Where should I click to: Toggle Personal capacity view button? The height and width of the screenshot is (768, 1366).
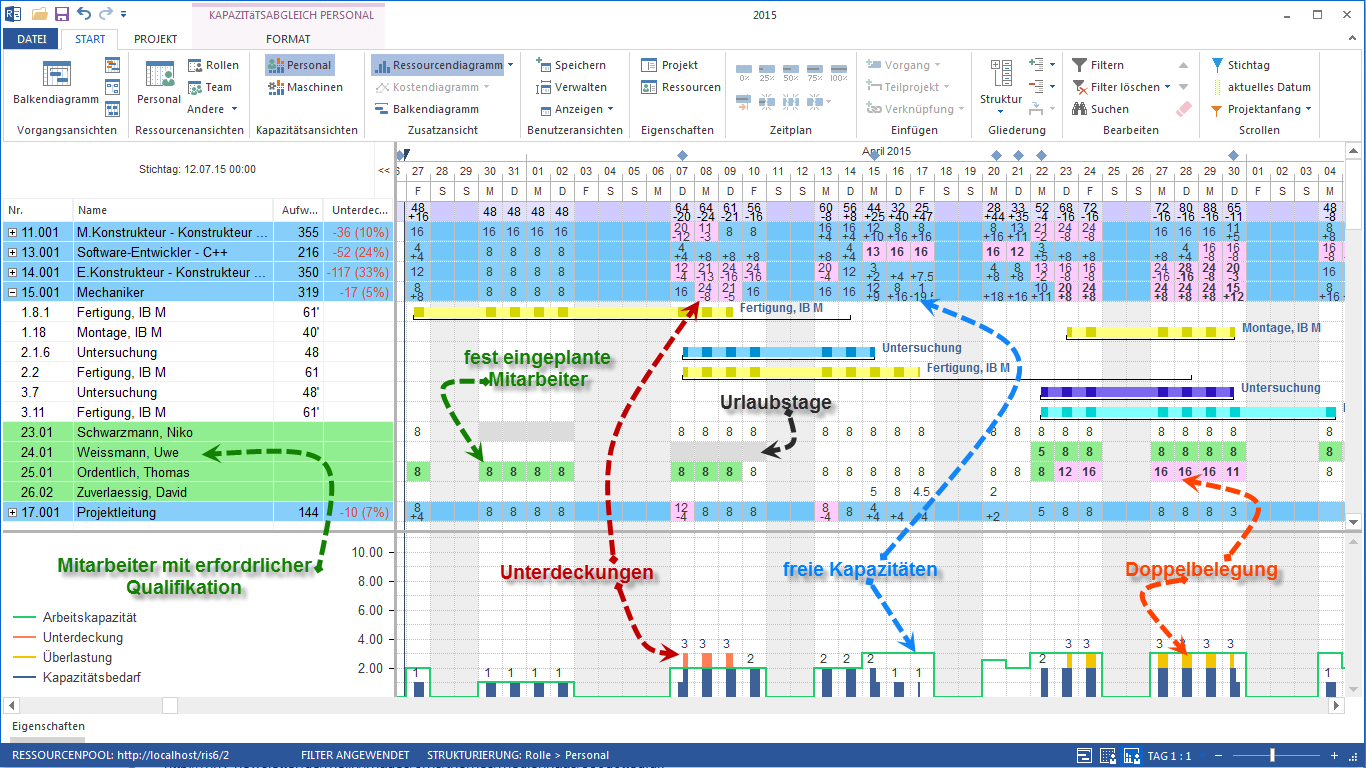click(x=299, y=65)
